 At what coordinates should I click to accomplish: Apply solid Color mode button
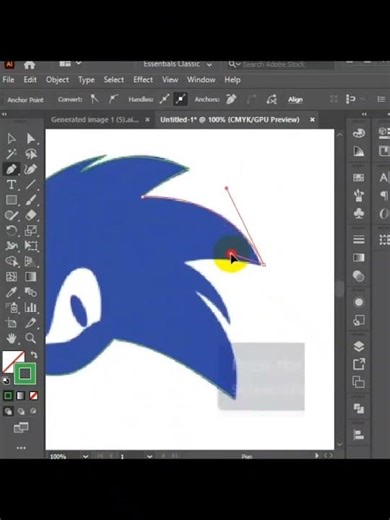click(x=8, y=396)
